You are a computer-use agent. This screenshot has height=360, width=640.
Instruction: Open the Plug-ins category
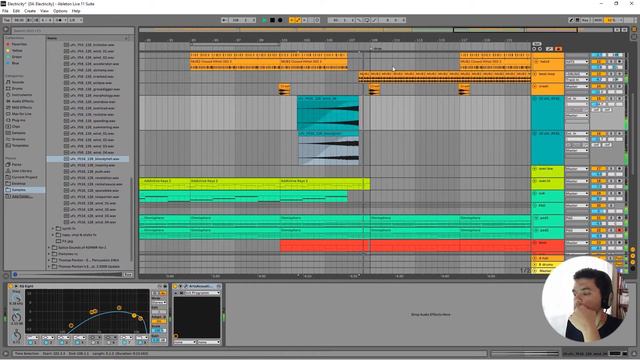18,120
